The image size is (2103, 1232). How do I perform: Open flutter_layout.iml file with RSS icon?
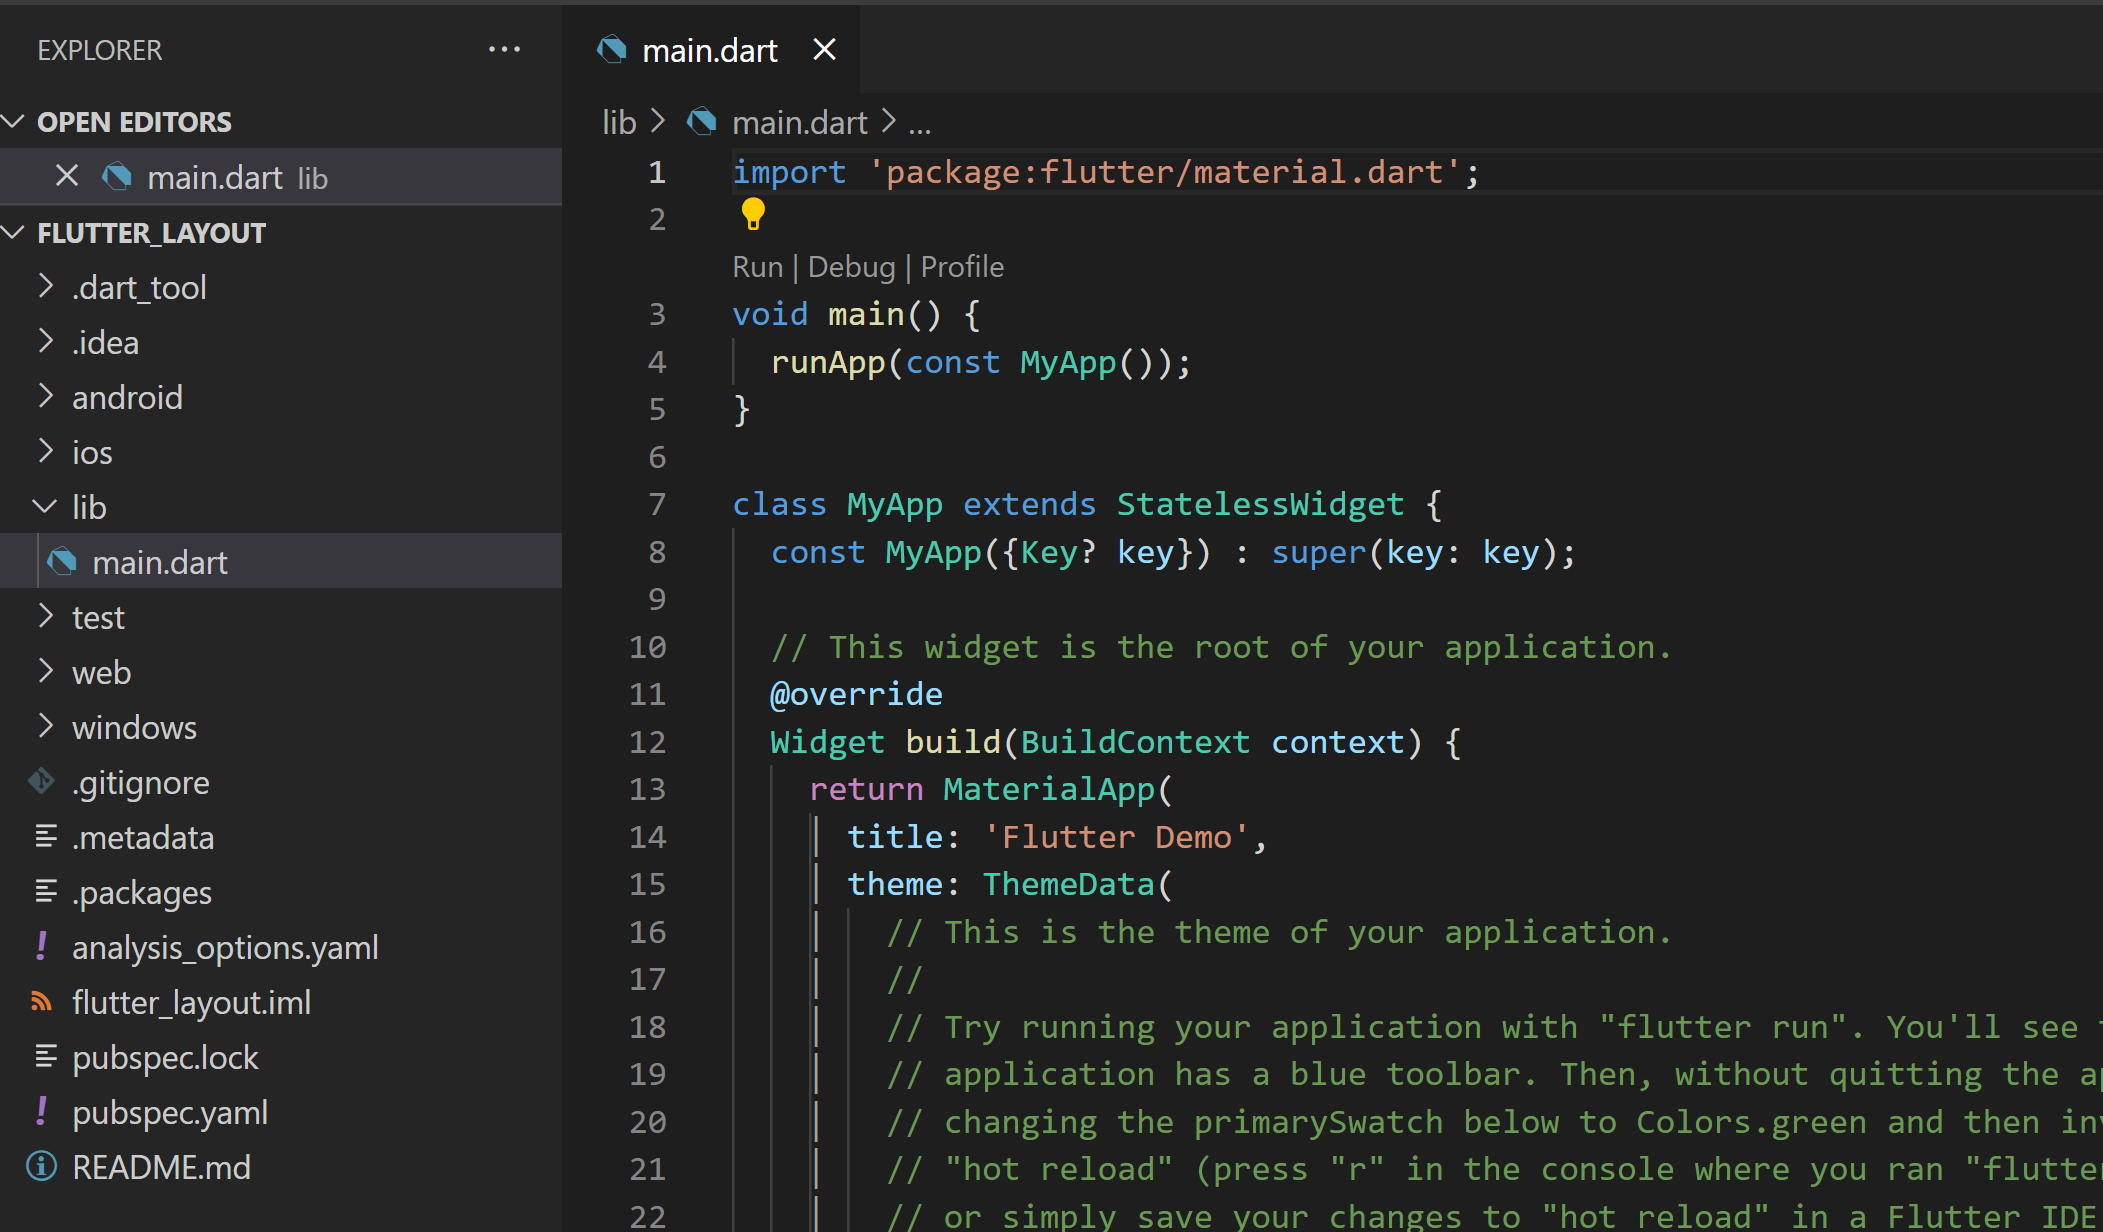coord(191,1002)
